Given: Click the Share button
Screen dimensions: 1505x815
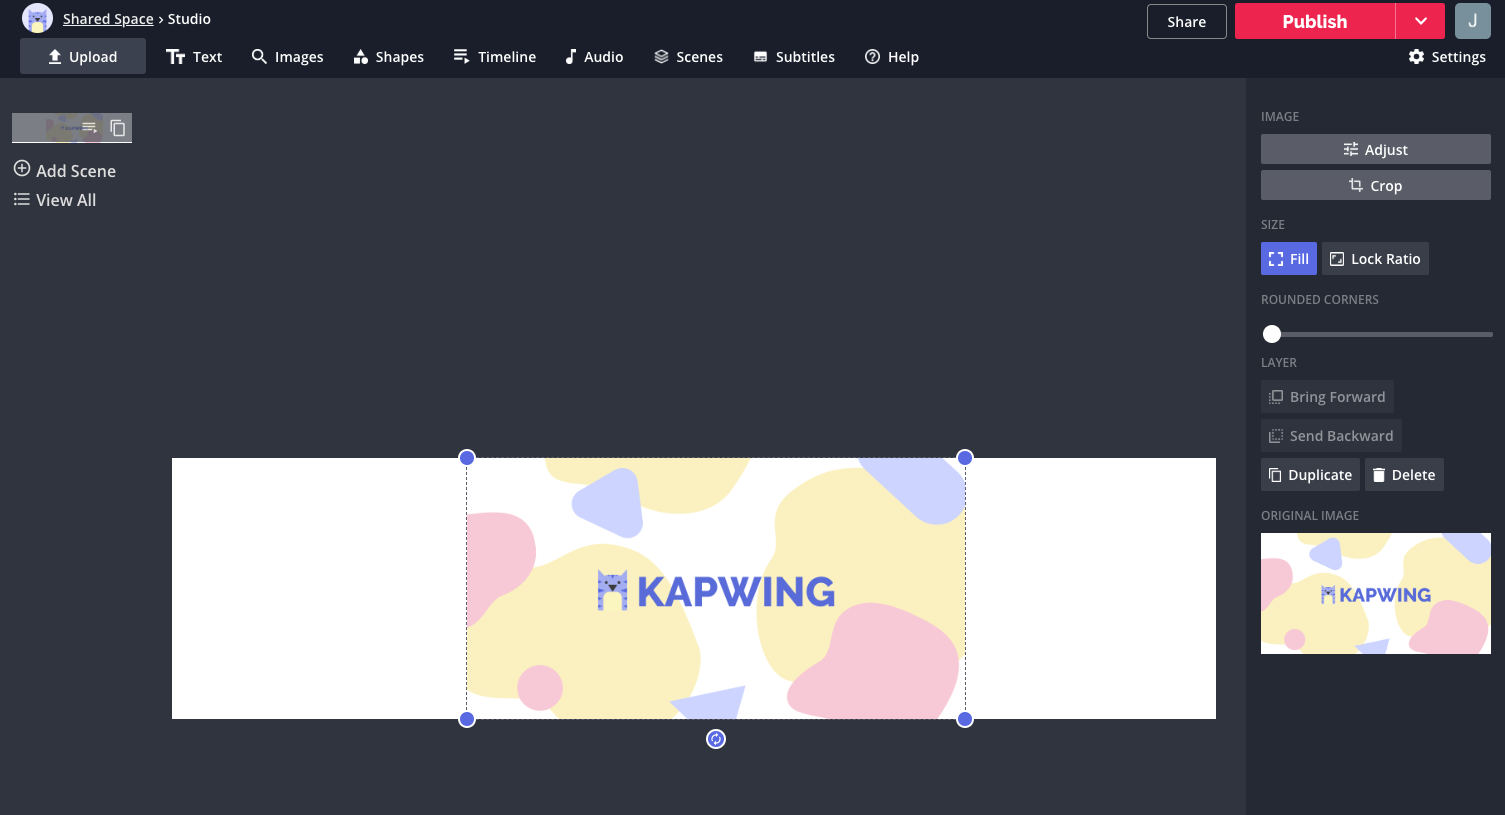Looking at the screenshot, I should 1186,20.
